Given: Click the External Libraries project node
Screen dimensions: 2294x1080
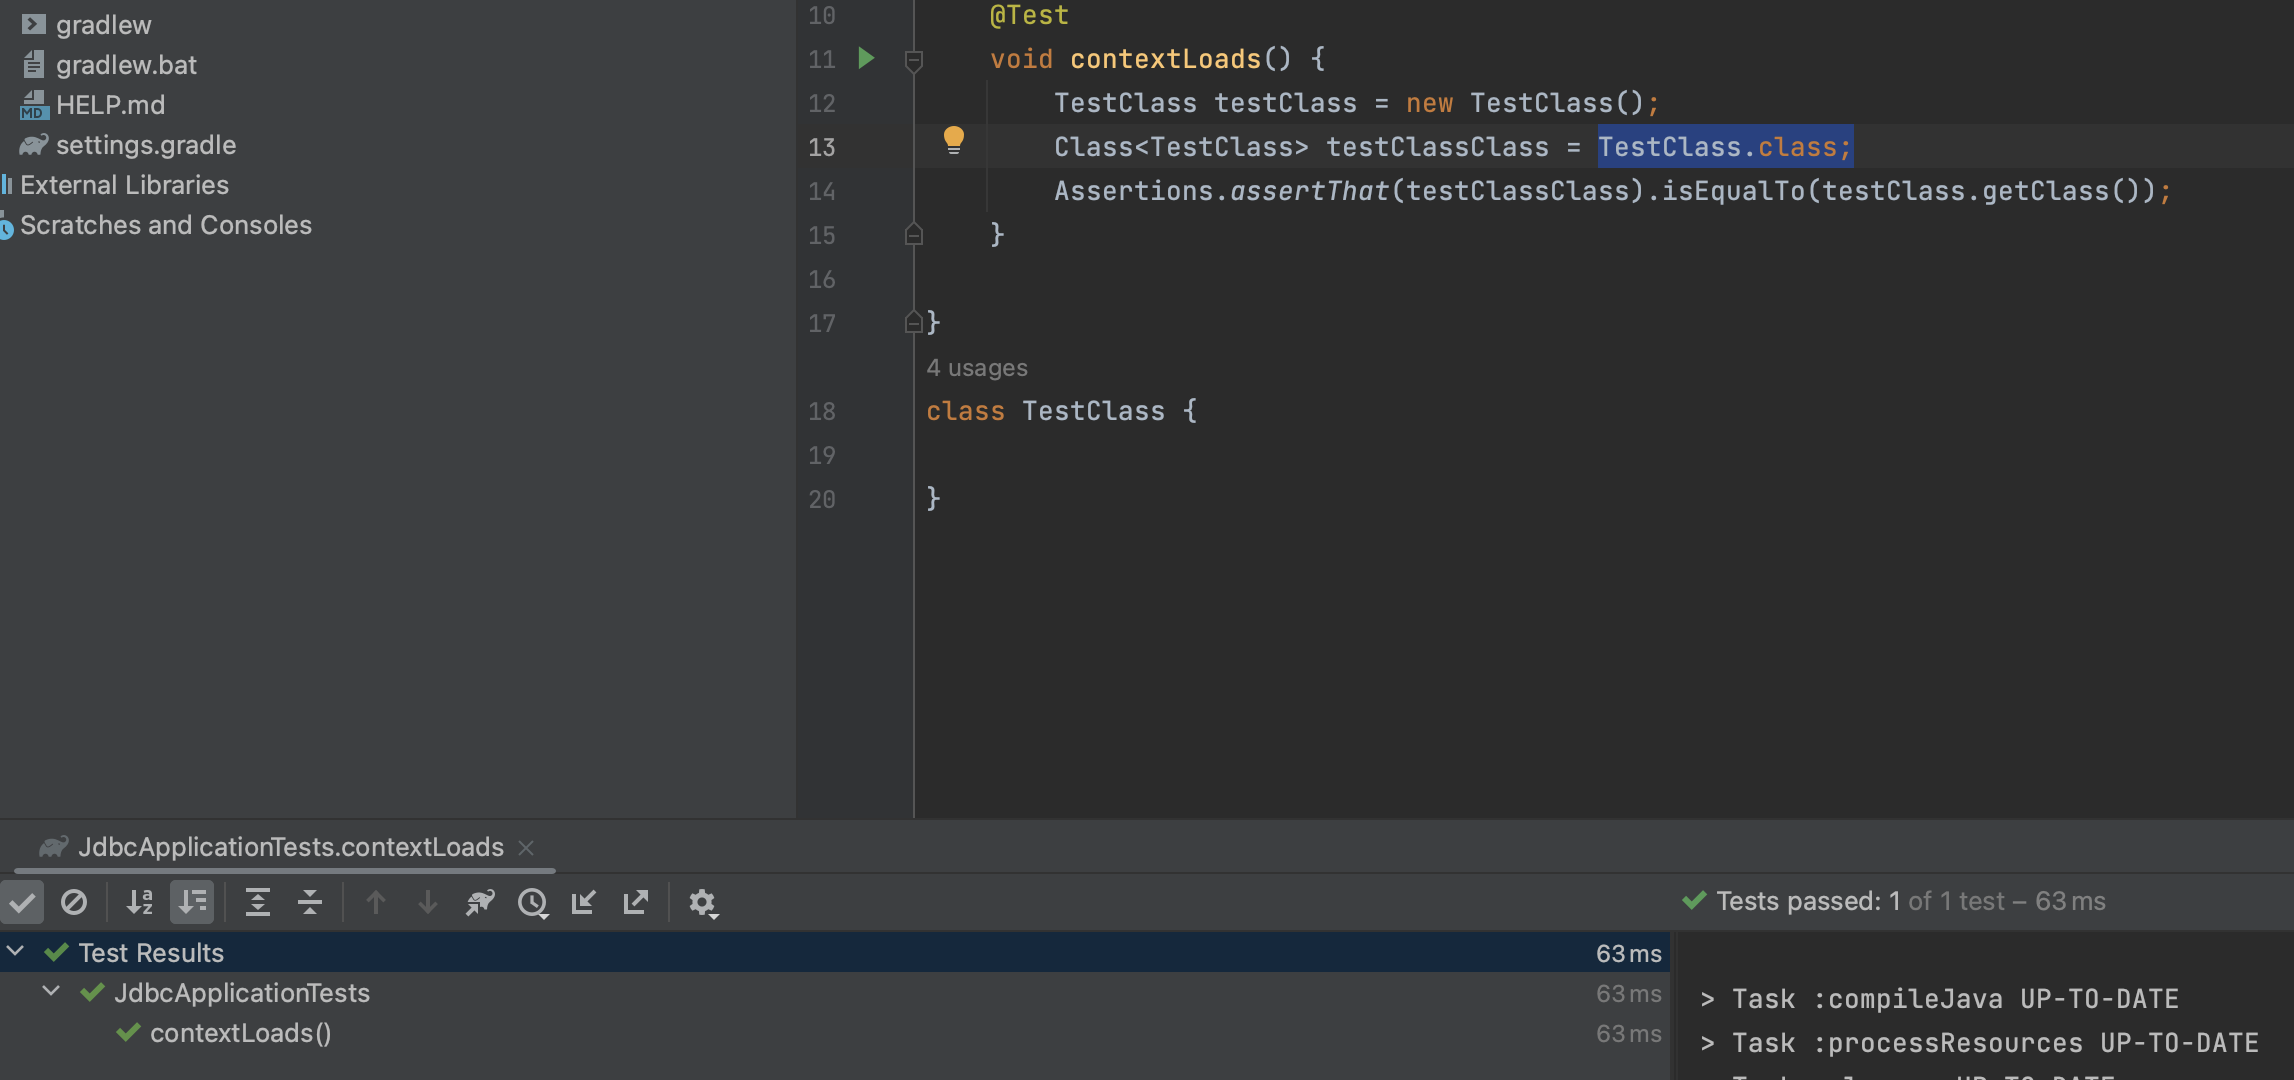Looking at the screenshot, I should click(x=124, y=185).
